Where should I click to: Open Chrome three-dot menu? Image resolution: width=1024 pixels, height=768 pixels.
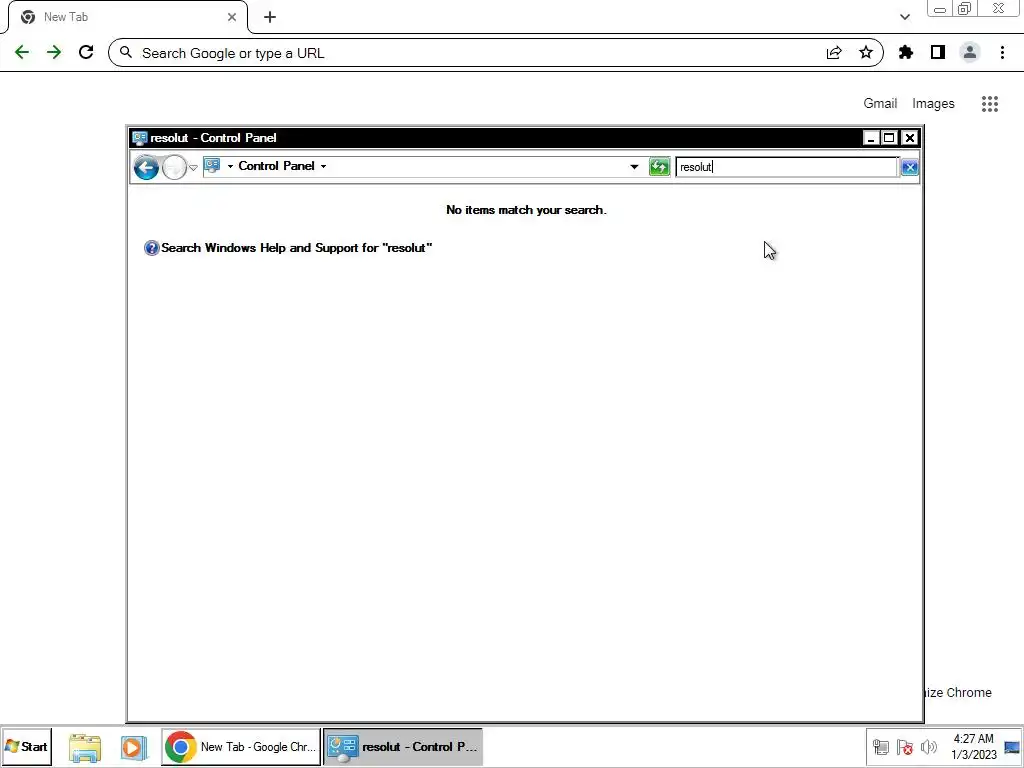(x=1002, y=52)
